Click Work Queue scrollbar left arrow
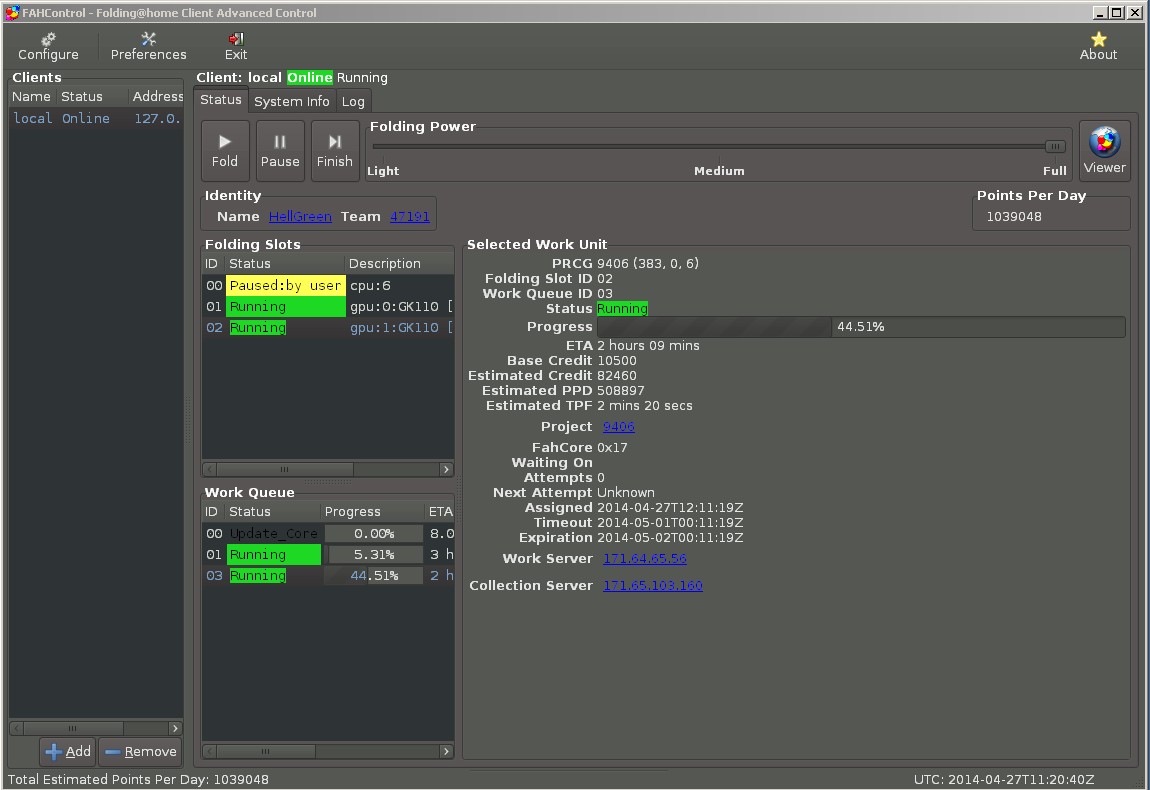This screenshot has height=790, width=1150. (x=210, y=751)
